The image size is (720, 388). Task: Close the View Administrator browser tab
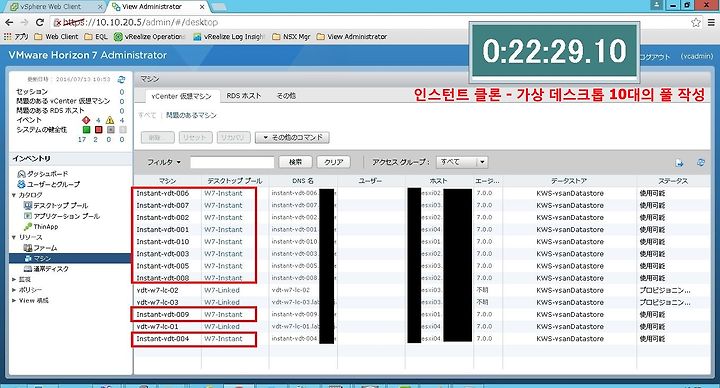pos(202,7)
